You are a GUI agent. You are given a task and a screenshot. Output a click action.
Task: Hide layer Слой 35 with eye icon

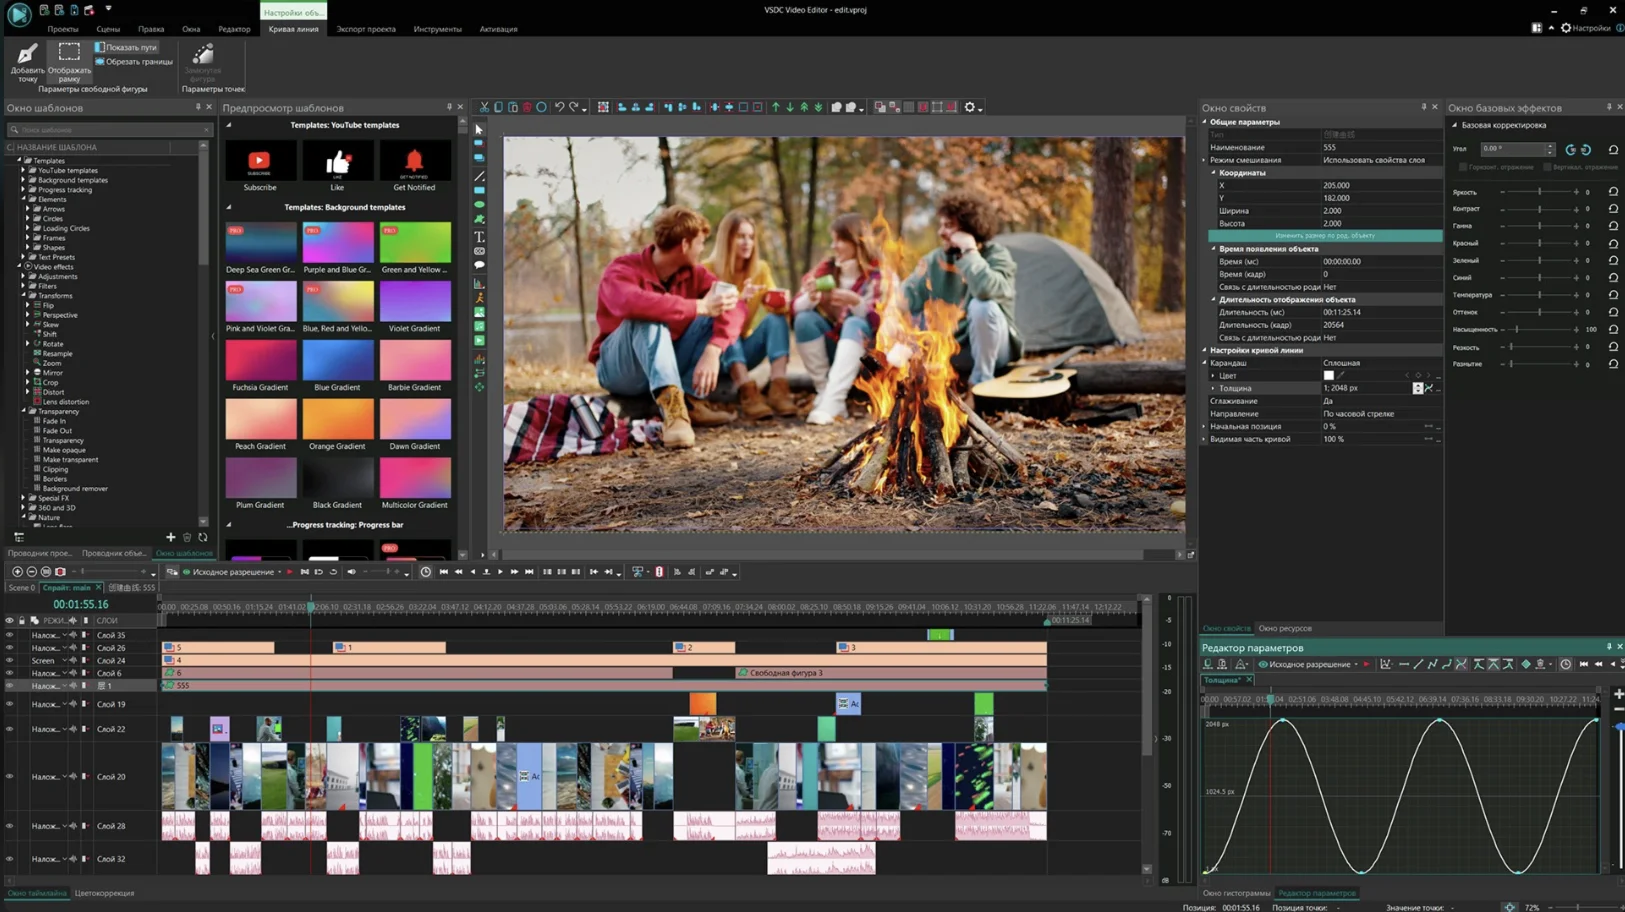10,635
